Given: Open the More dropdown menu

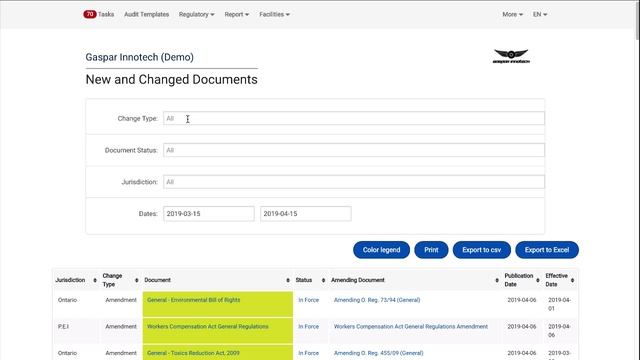Looking at the screenshot, I should coord(512,14).
